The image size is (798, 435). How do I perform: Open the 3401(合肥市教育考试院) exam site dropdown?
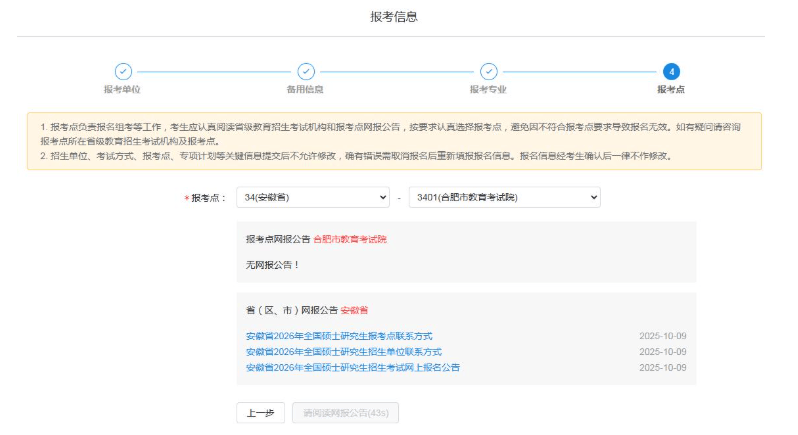(505, 197)
